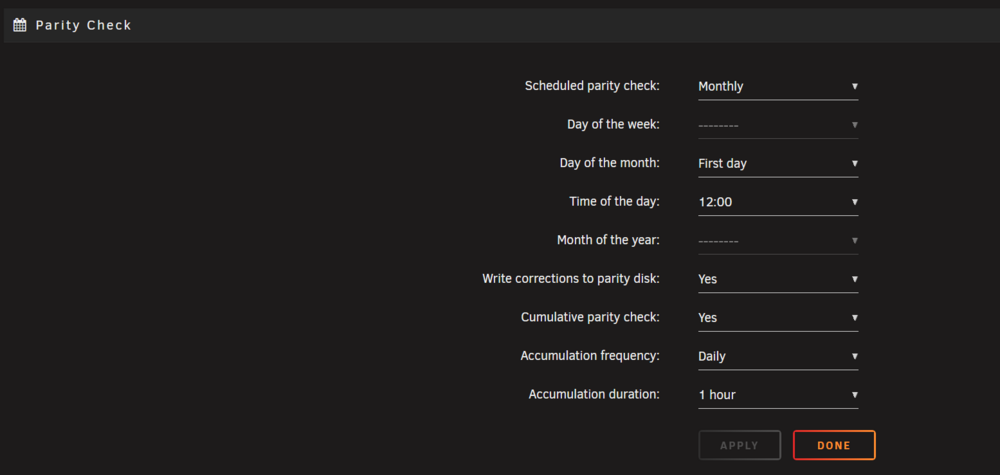This screenshot has height=475, width=1000.
Task: Click the Time of the day label
Action: [614, 201]
